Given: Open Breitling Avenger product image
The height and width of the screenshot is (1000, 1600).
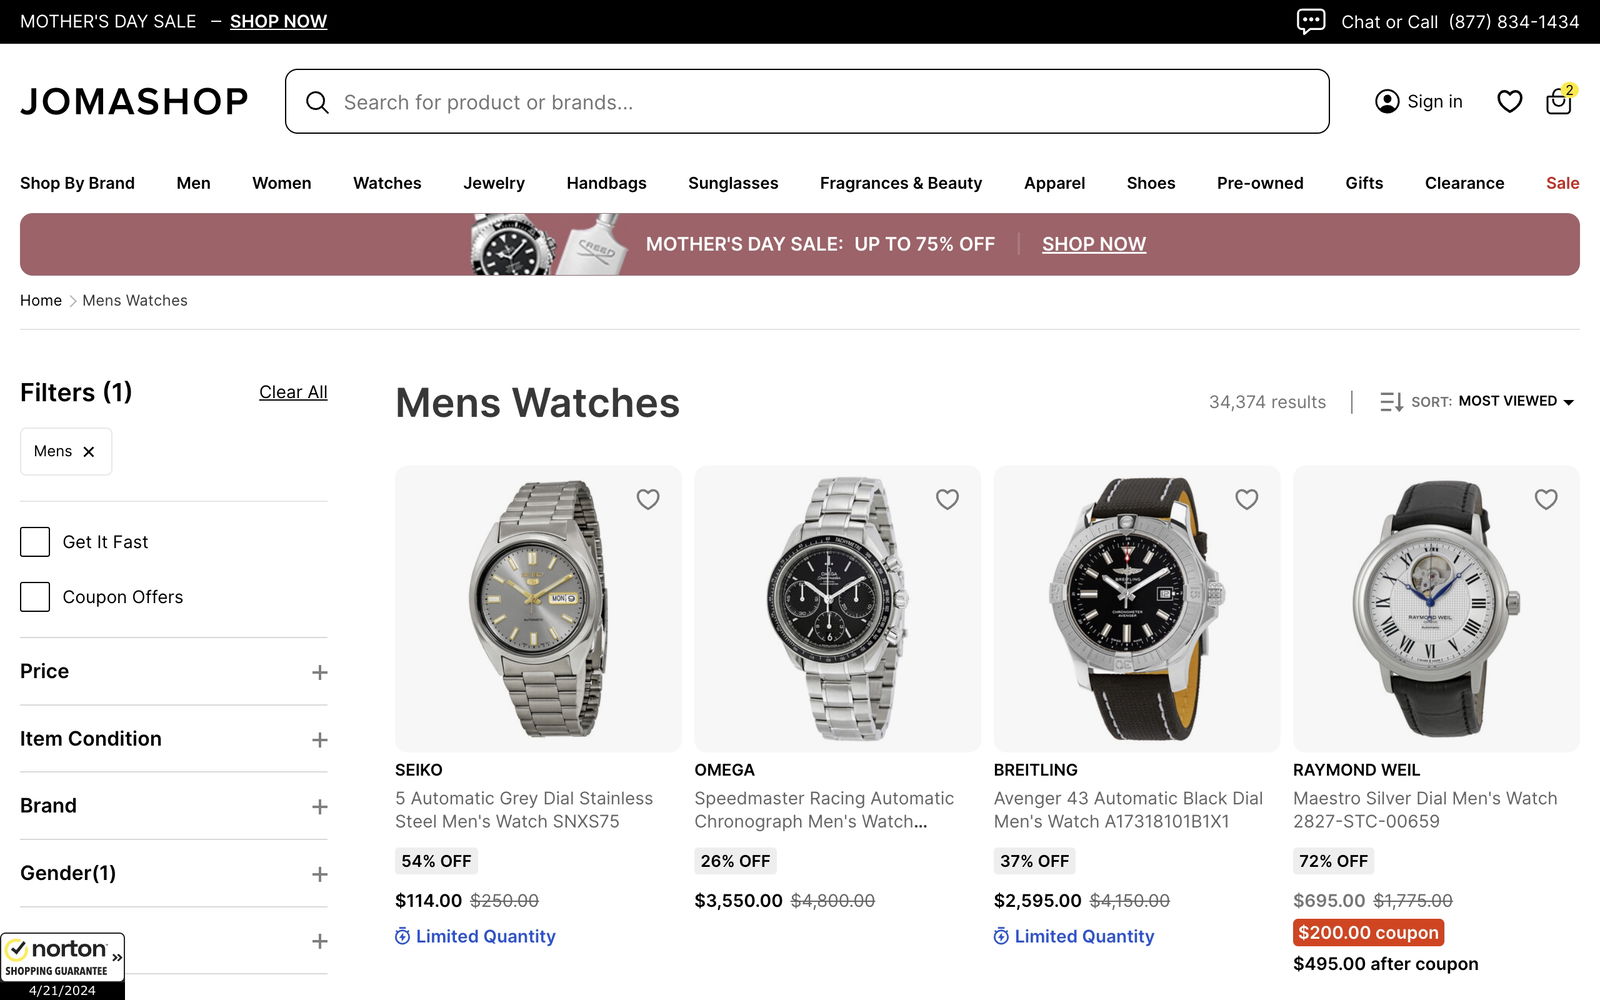Looking at the screenshot, I should point(1137,609).
